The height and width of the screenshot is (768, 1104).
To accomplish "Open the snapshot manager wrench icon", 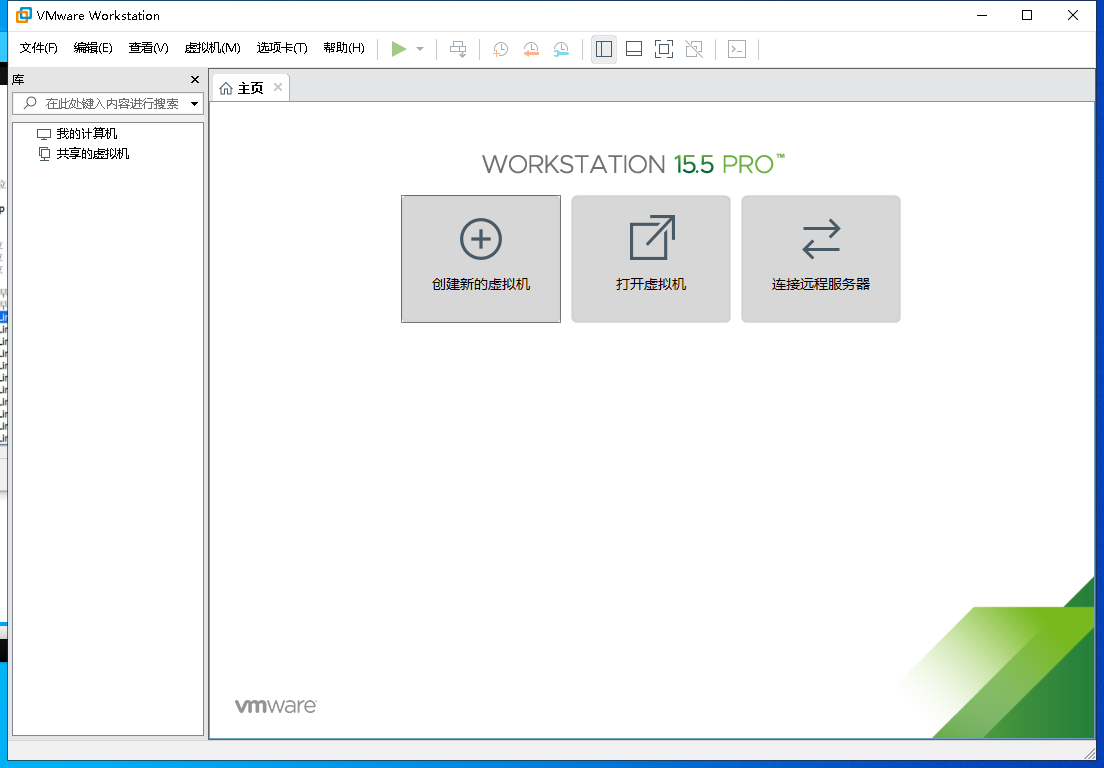I will coord(561,49).
